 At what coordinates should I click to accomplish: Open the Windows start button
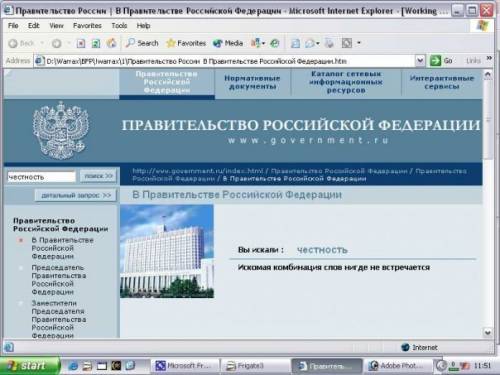[30, 366]
